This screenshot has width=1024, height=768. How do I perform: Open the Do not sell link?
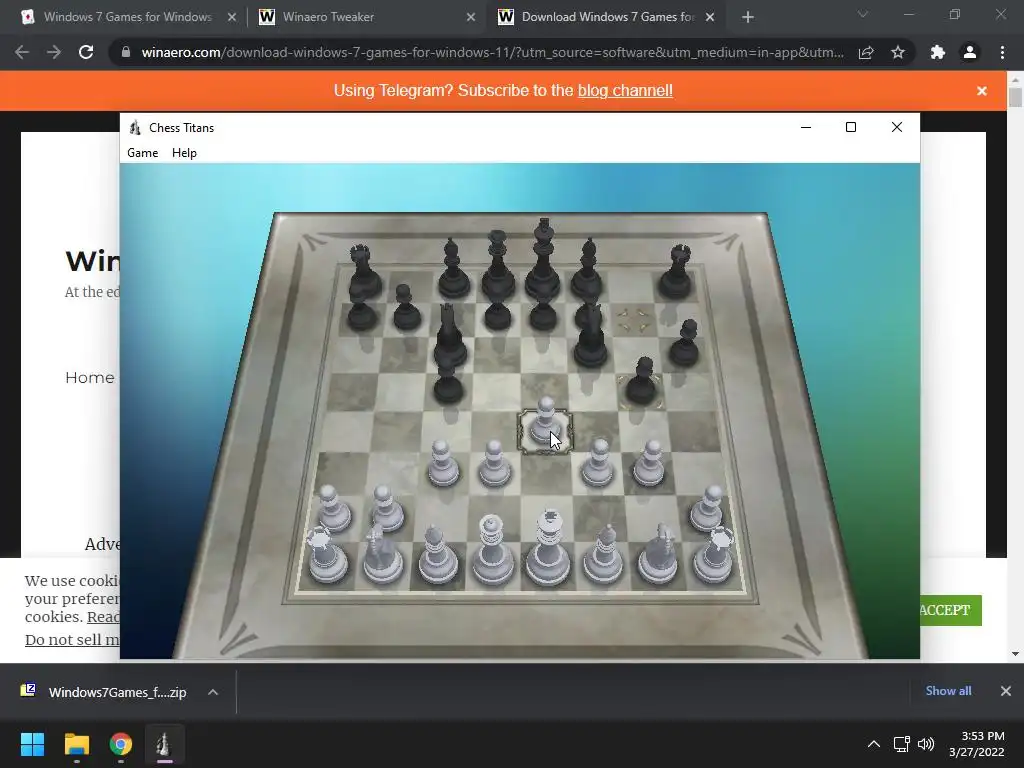point(72,640)
